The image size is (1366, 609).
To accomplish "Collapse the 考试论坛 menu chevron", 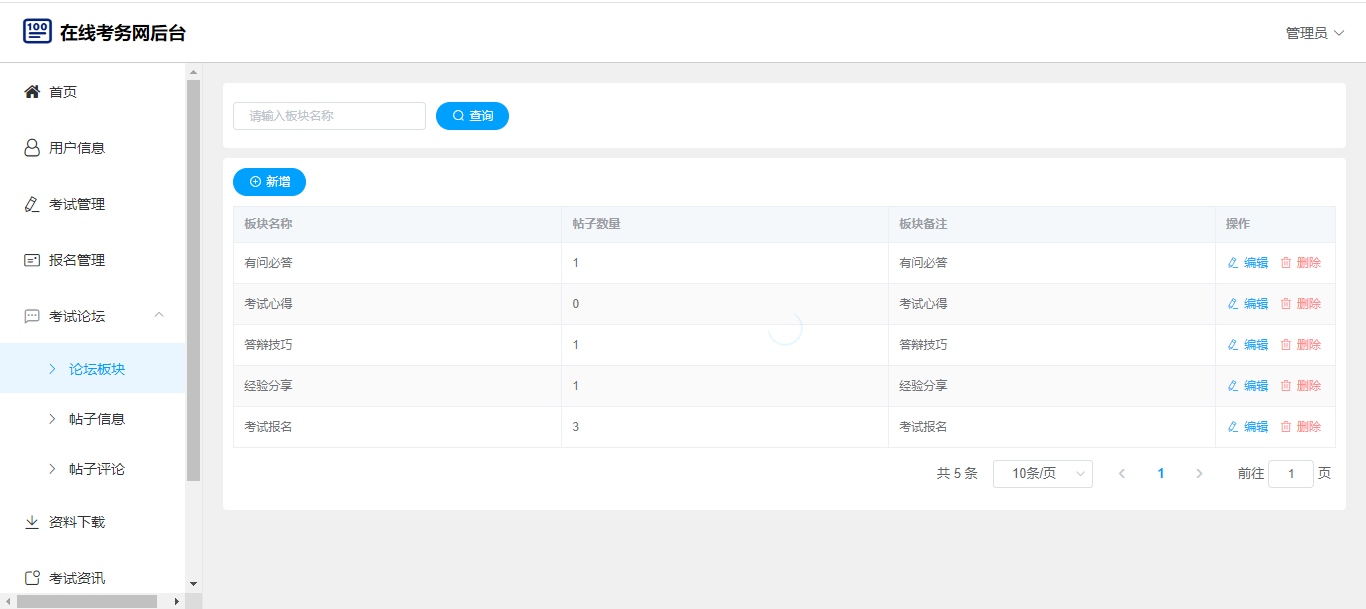I will tap(158, 316).
